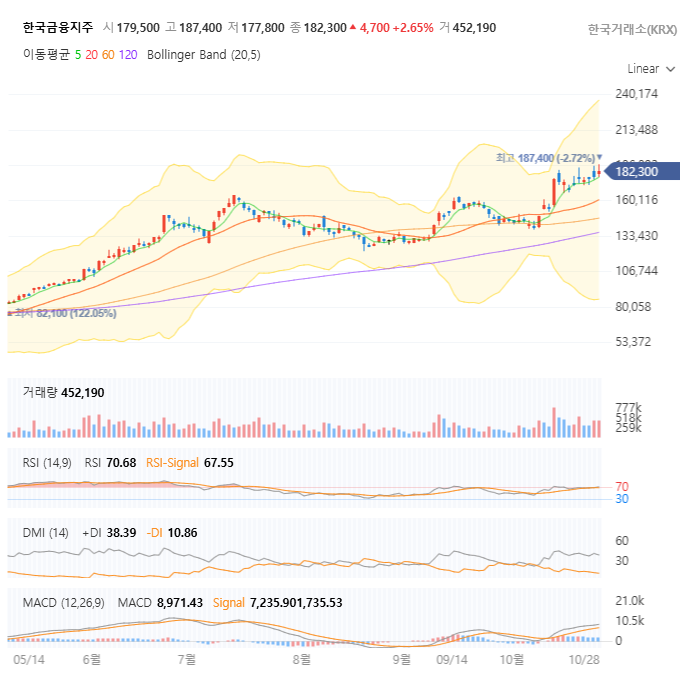Click the 777k volume axis label

(x=628, y=407)
